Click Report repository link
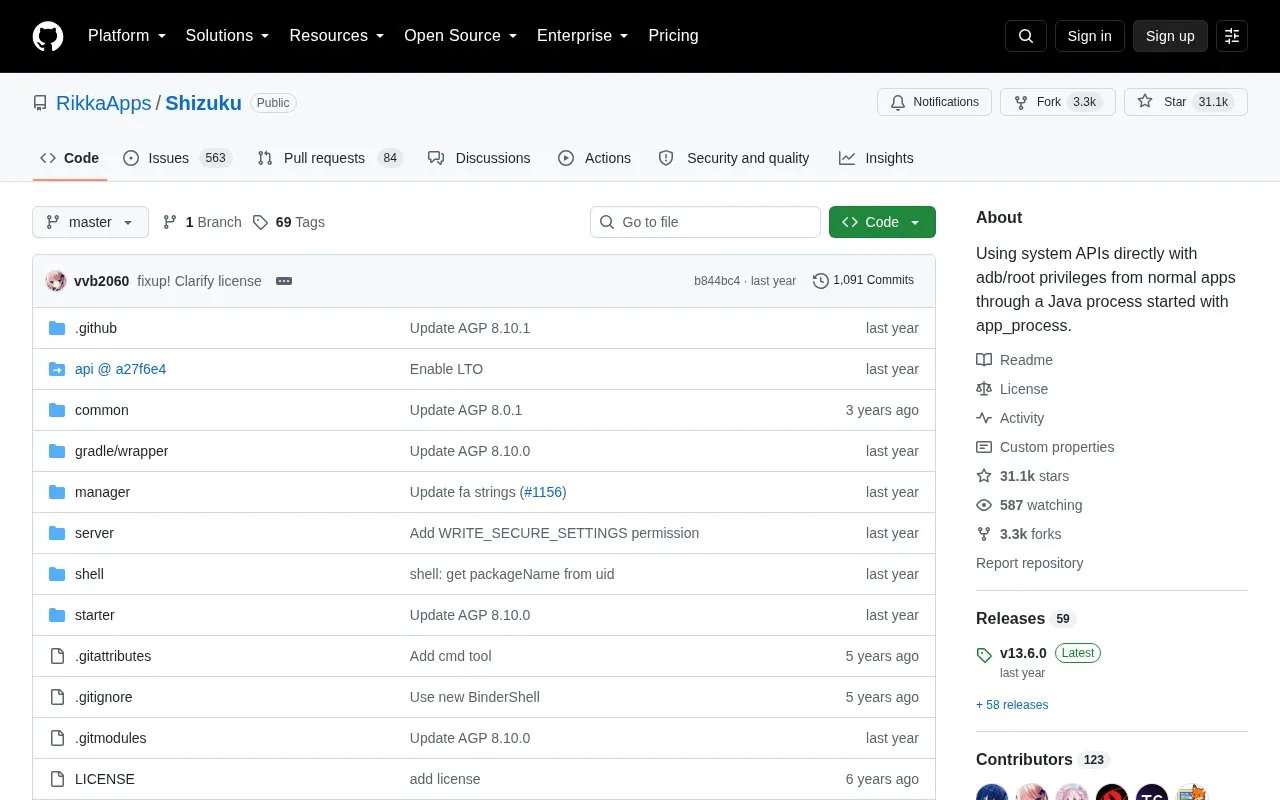Viewport: 1280px width, 800px height. pyautogui.click(x=1029, y=563)
